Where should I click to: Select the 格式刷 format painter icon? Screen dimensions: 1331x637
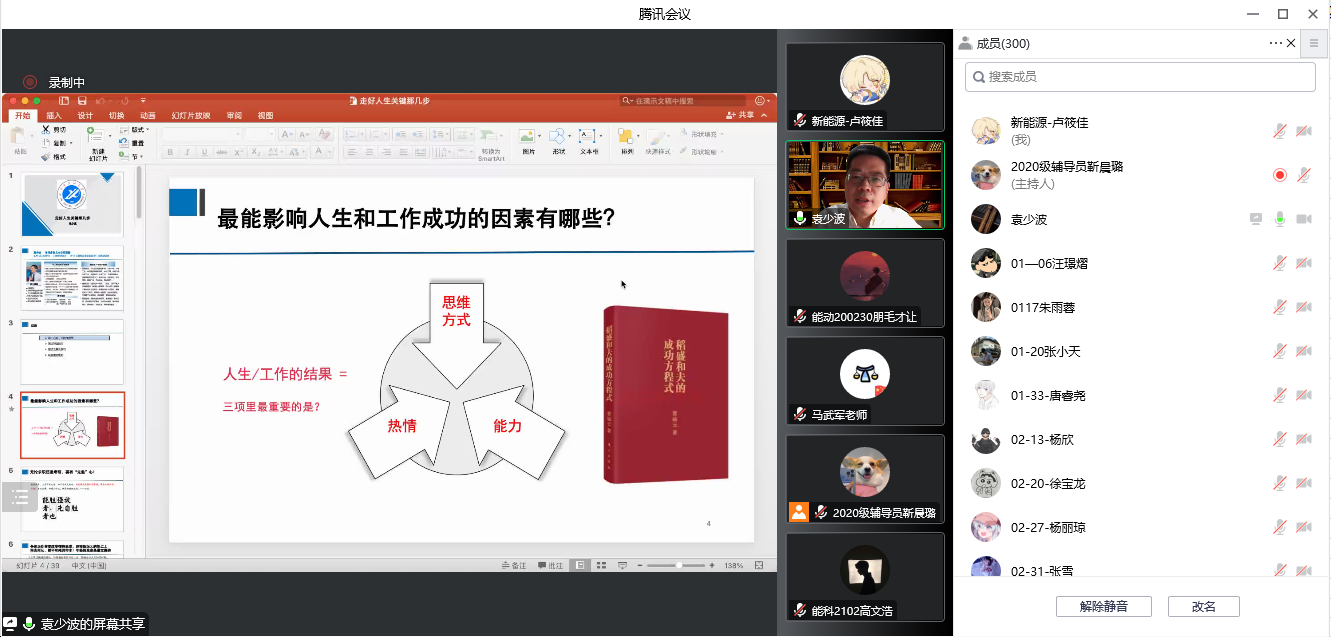pos(47,155)
